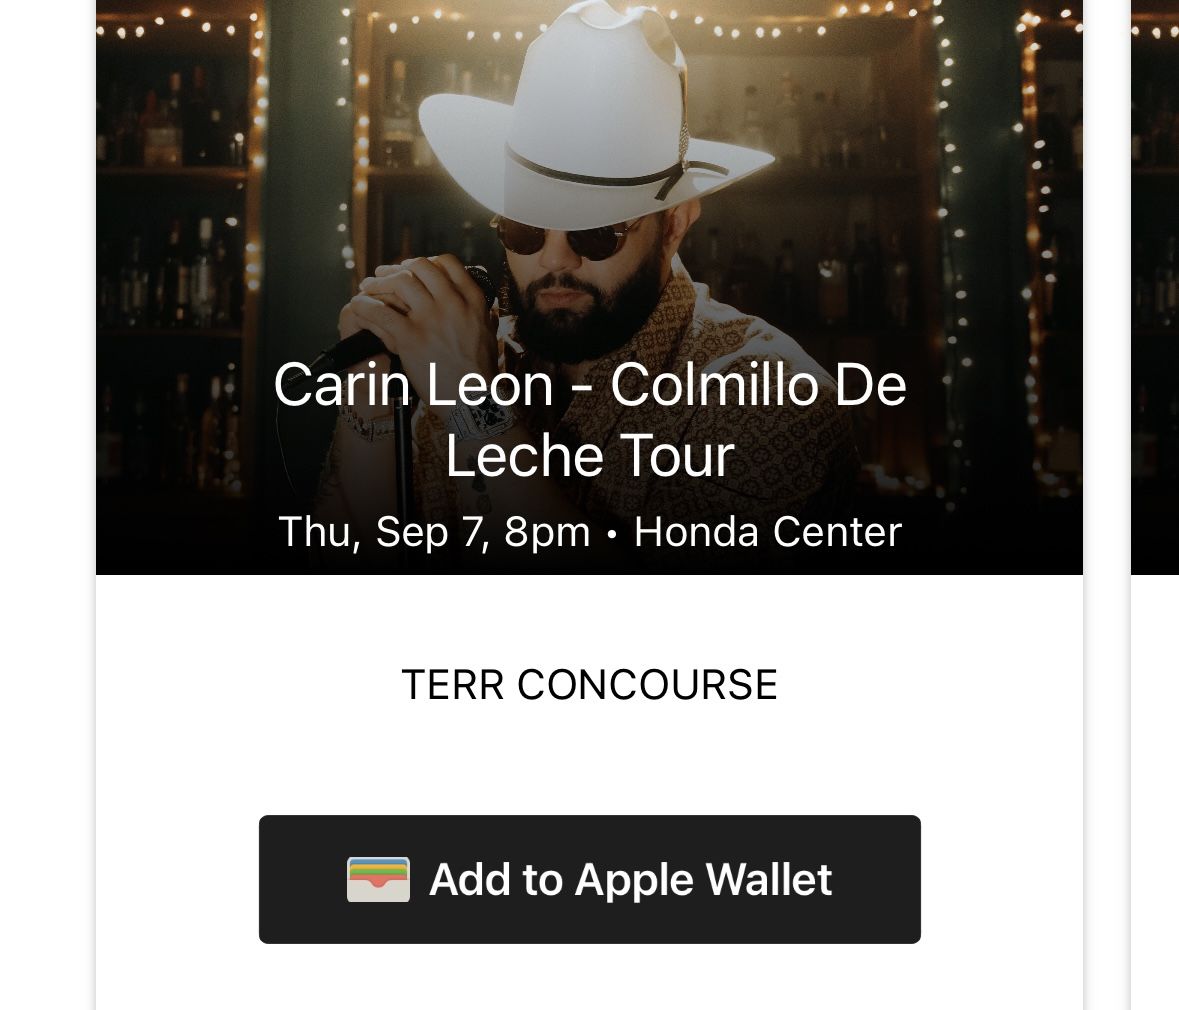Image resolution: width=1179 pixels, height=1010 pixels.
Task: Tap the 'Colmillo De' text in title
Action: (758, 384)
